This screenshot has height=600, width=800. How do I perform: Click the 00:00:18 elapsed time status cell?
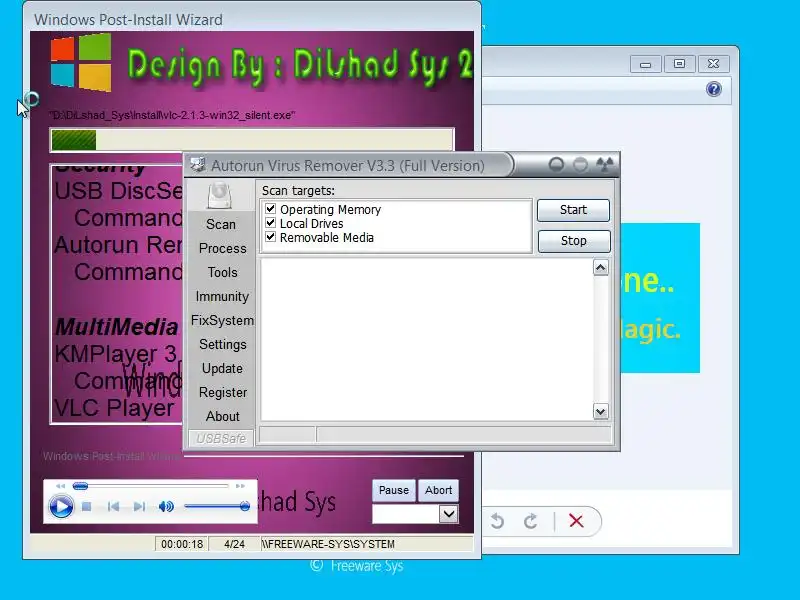182,544
